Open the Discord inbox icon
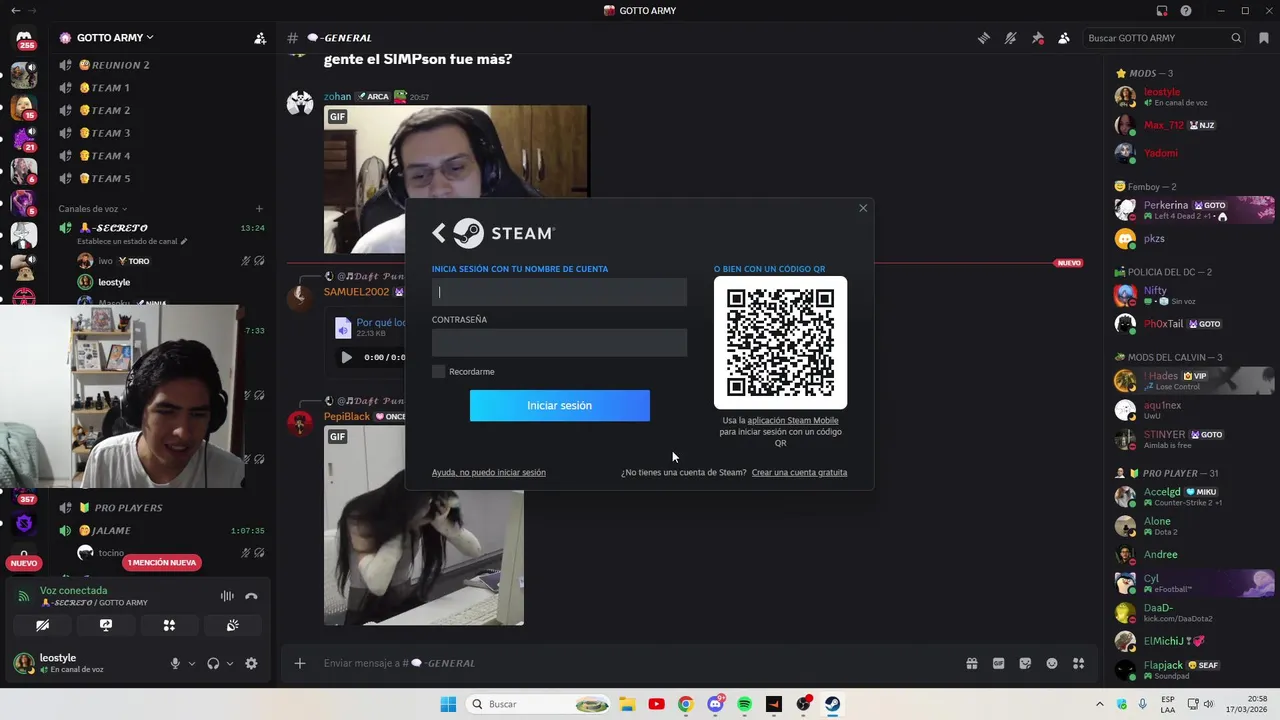Viewport: 1280px width, 720px height. [1162, 11]
